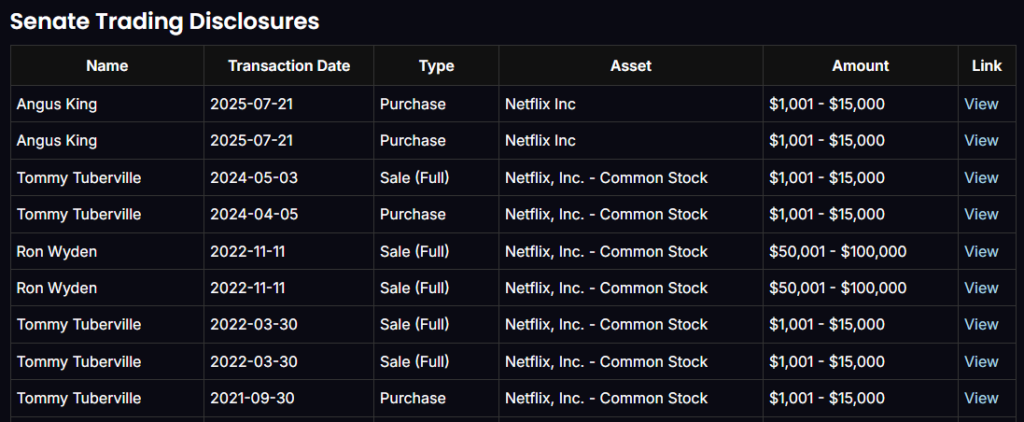This screenshot has height=422, width=1024.
Task: Click the Type column header
Action: click(x=436, y=66)
